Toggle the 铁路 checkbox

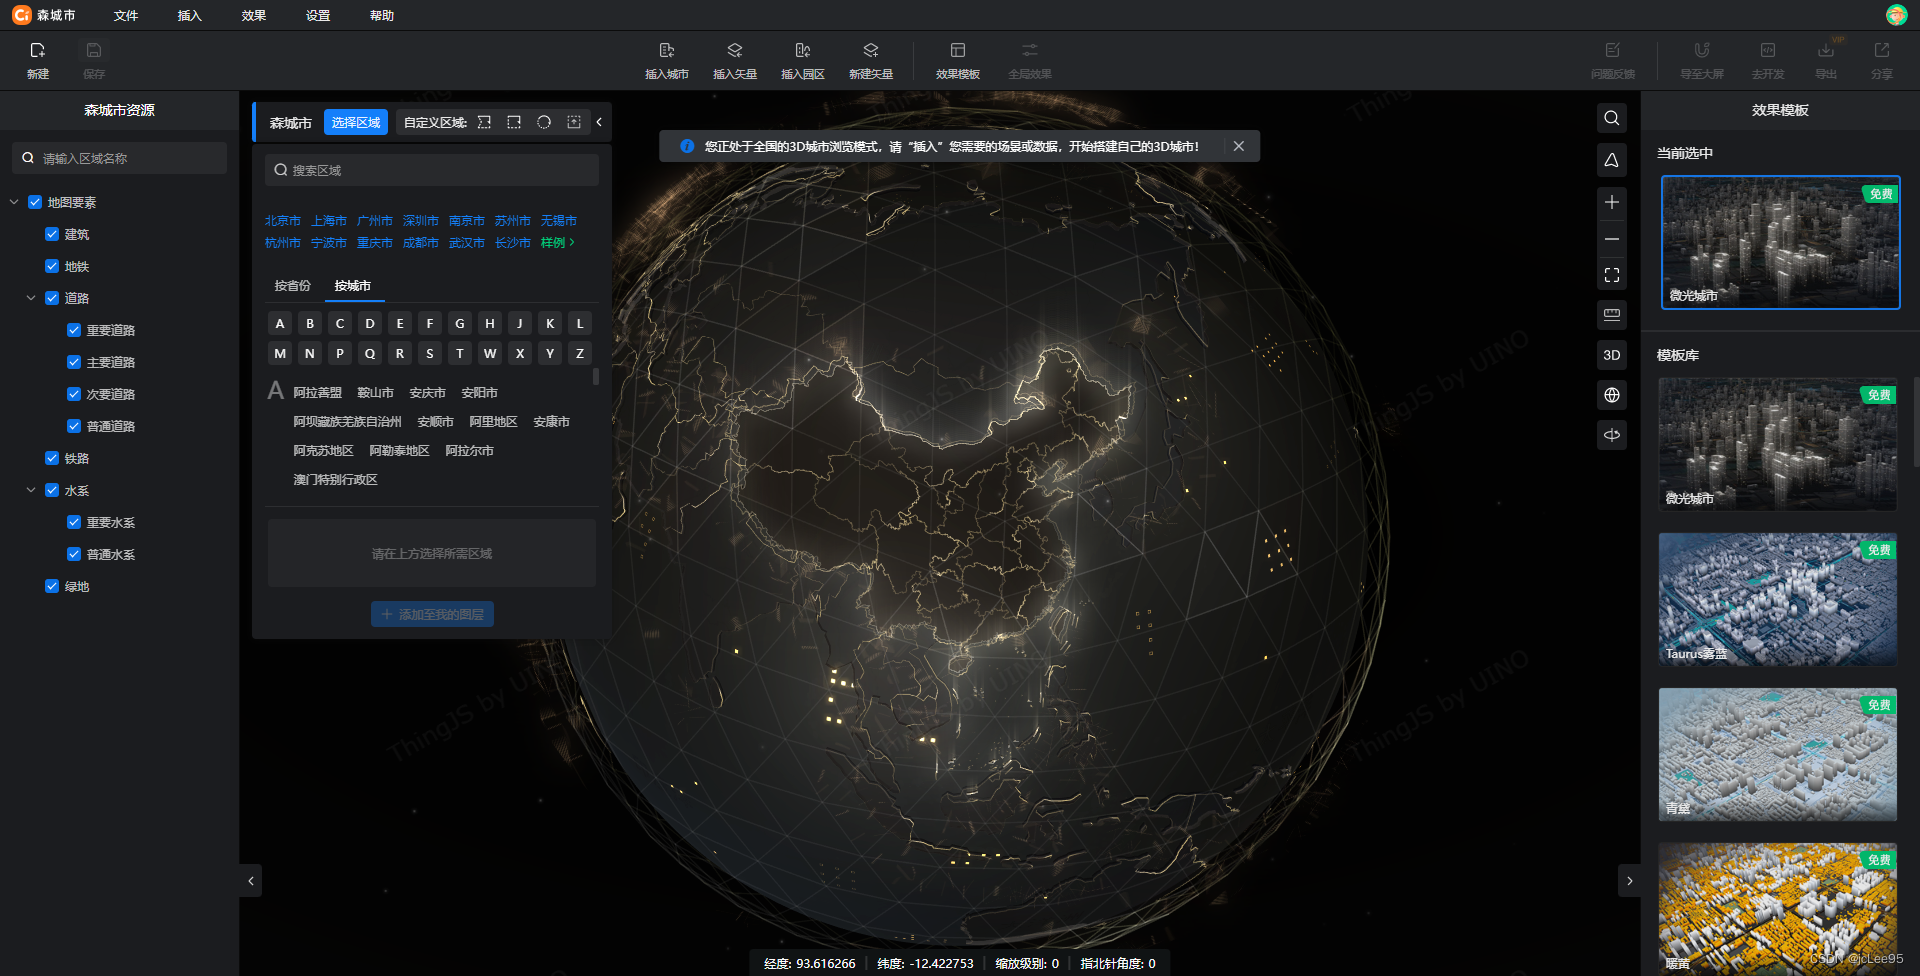(x=52, y=458)
